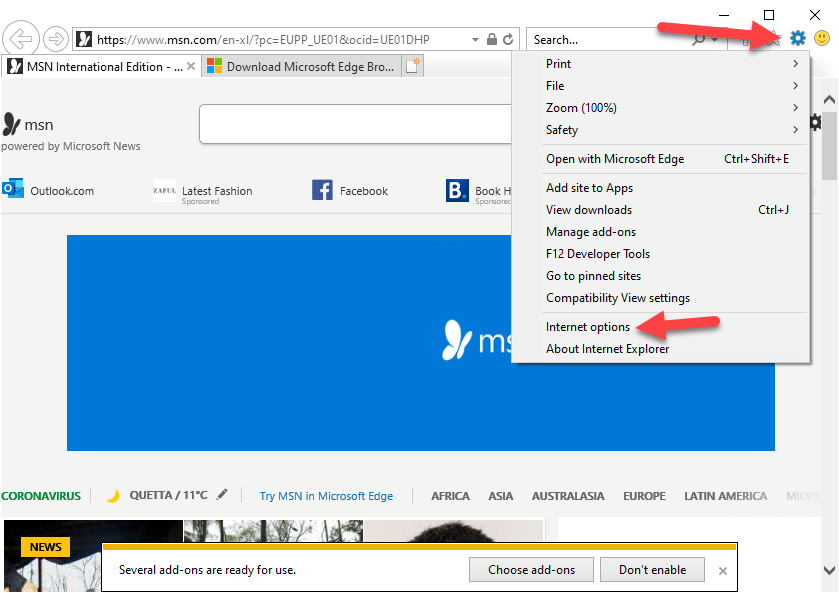Screen dimensions: 839x593
Task: Click the pencil icon beside Quetta weather
Action: [x=222, y=495]
